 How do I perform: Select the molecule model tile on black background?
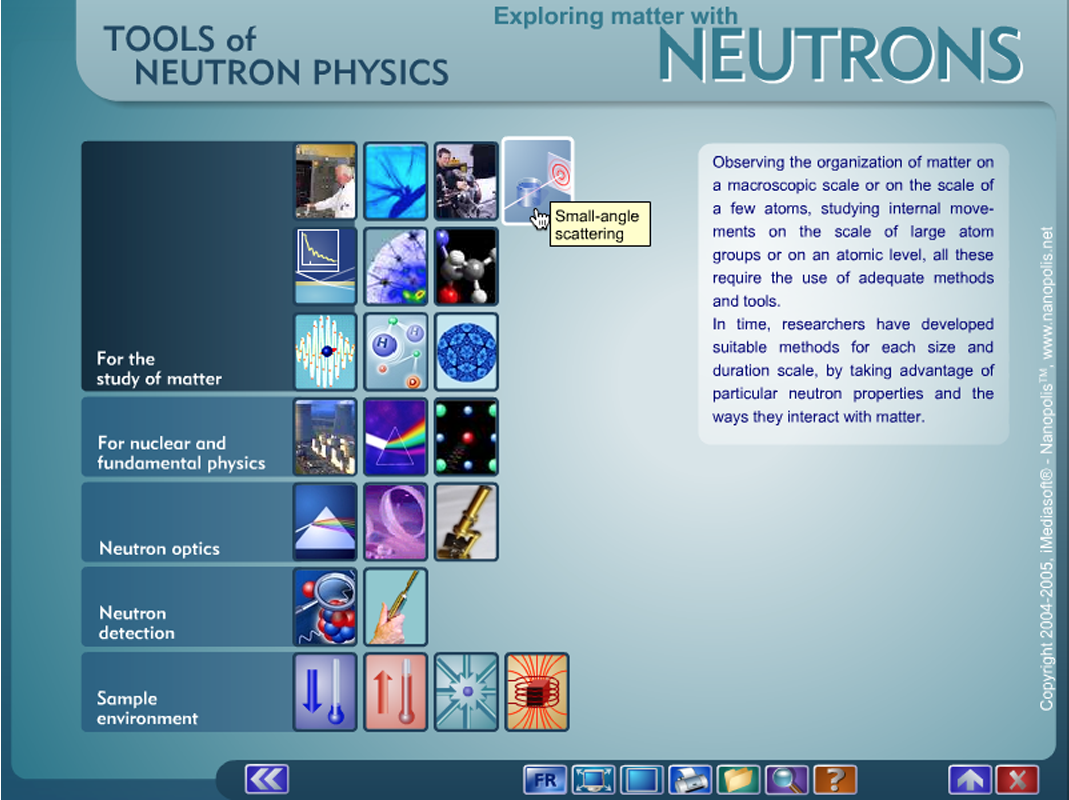pos(466,266)
